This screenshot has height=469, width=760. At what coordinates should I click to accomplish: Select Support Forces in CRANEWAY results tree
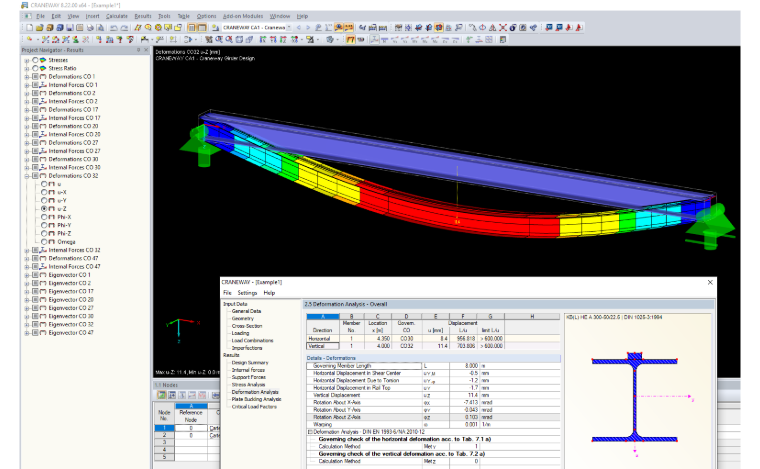coord(249,377)
